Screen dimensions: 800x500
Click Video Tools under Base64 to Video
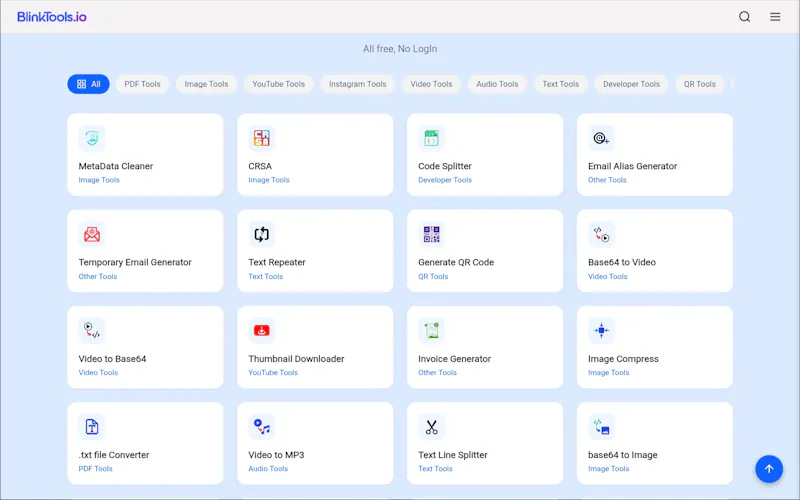pos(608,277)
